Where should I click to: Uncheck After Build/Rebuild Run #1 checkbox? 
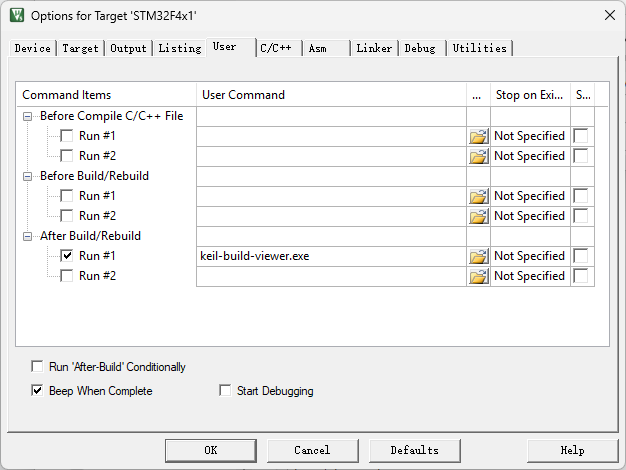[x=67, y=256]
